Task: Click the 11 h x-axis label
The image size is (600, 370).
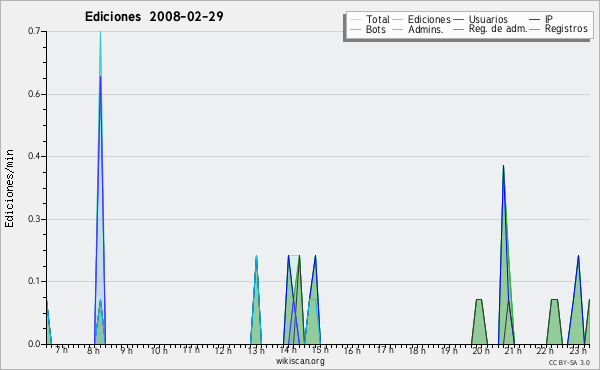Action: point(191,350)
